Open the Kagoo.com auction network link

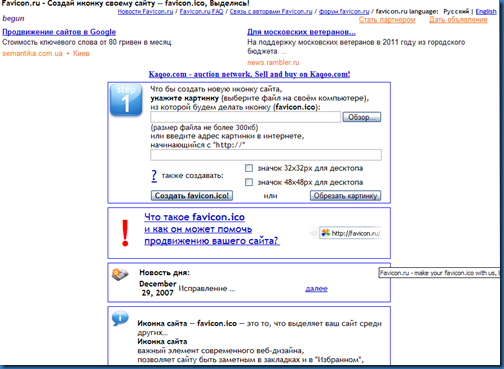coord(249,74)
